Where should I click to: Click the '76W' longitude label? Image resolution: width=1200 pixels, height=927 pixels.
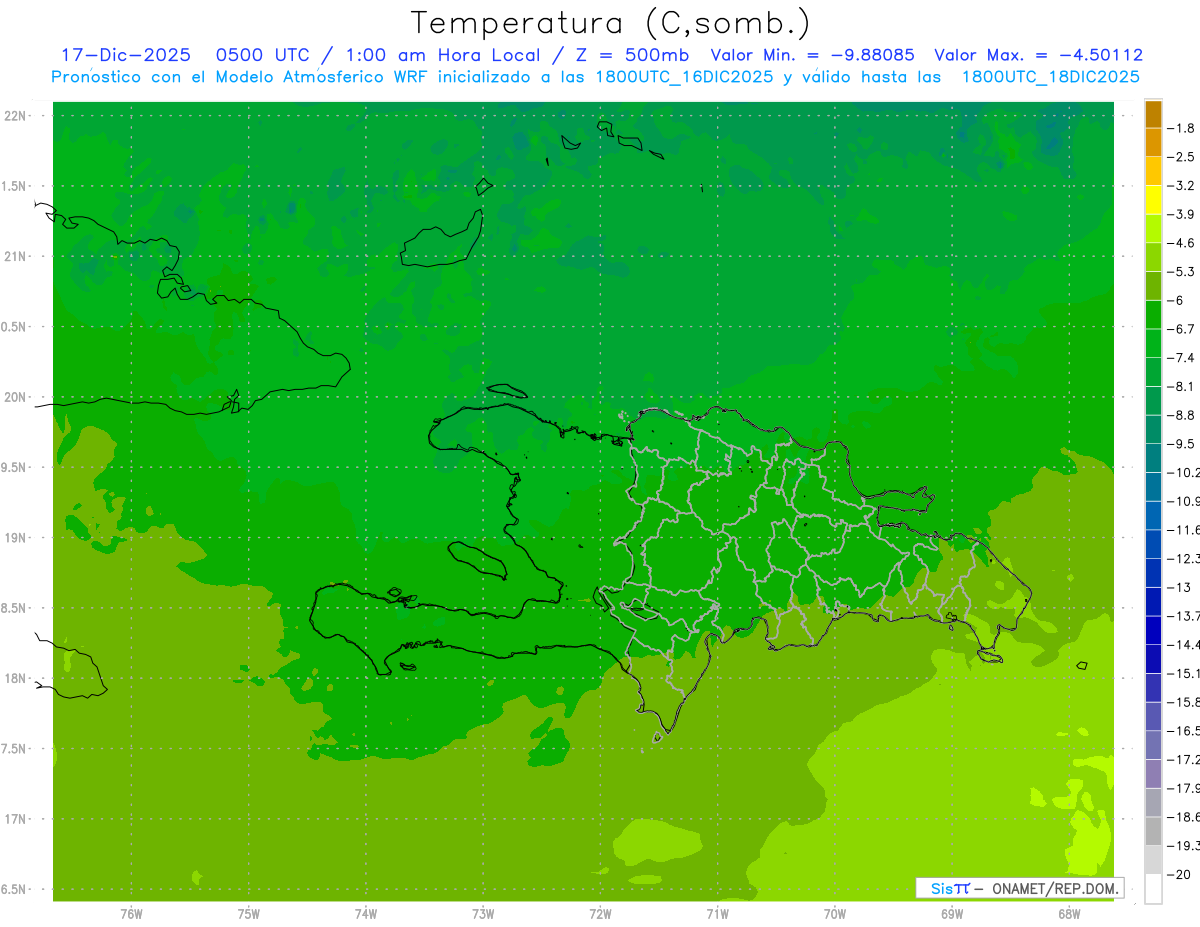[131, 913]
